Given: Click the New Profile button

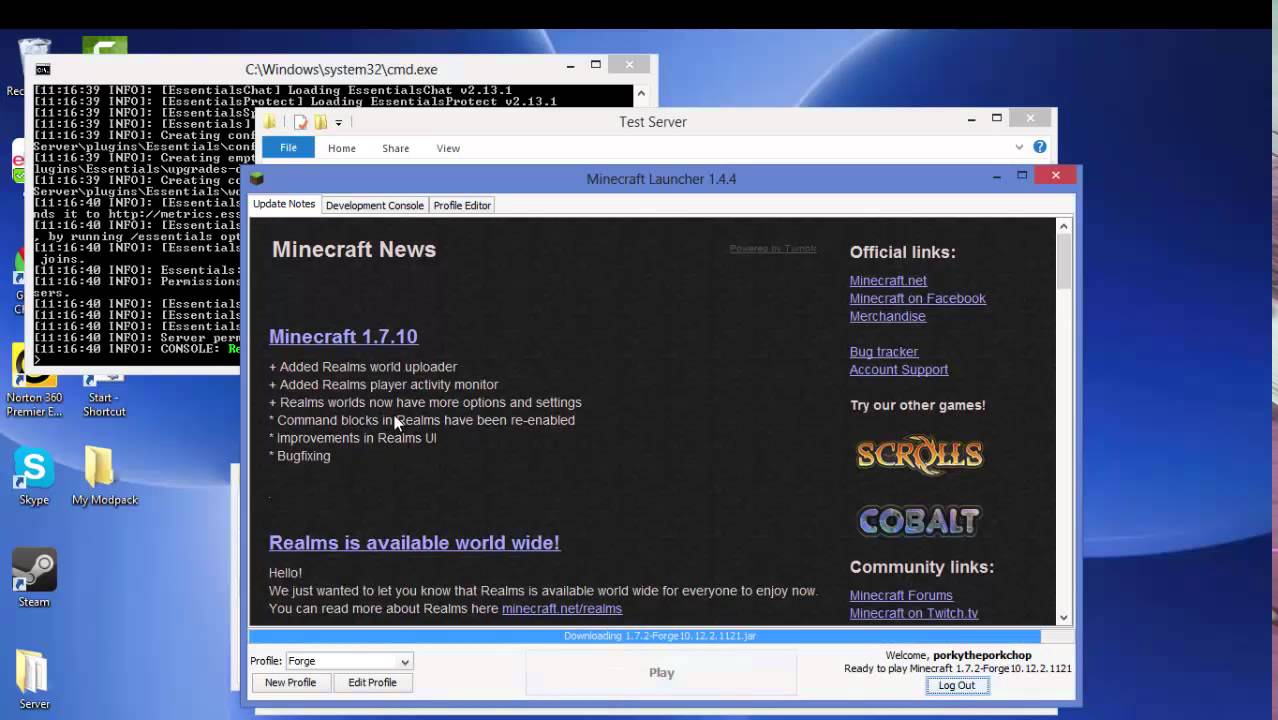Looking at the screenshot, I should click(x=290, y=682).
